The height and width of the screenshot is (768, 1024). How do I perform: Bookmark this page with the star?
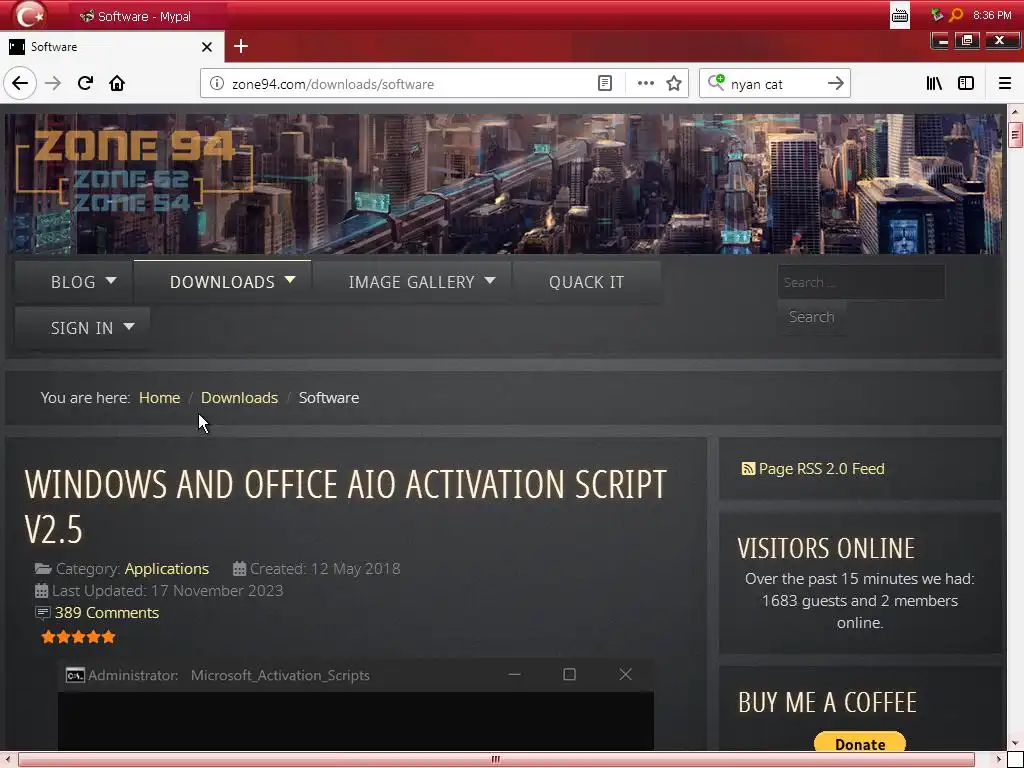click(x=674, y=84)
